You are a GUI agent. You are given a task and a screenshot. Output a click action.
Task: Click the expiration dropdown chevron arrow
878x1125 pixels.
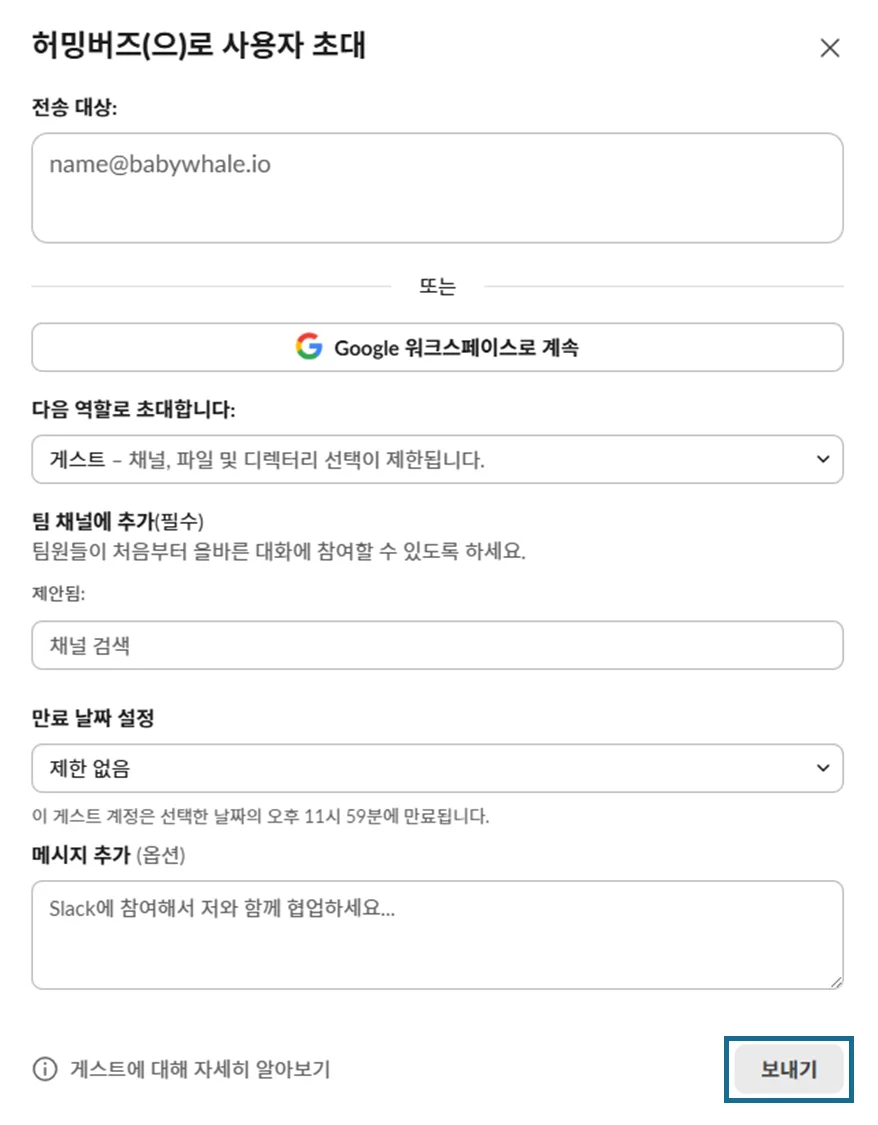(x=822, y=768)
